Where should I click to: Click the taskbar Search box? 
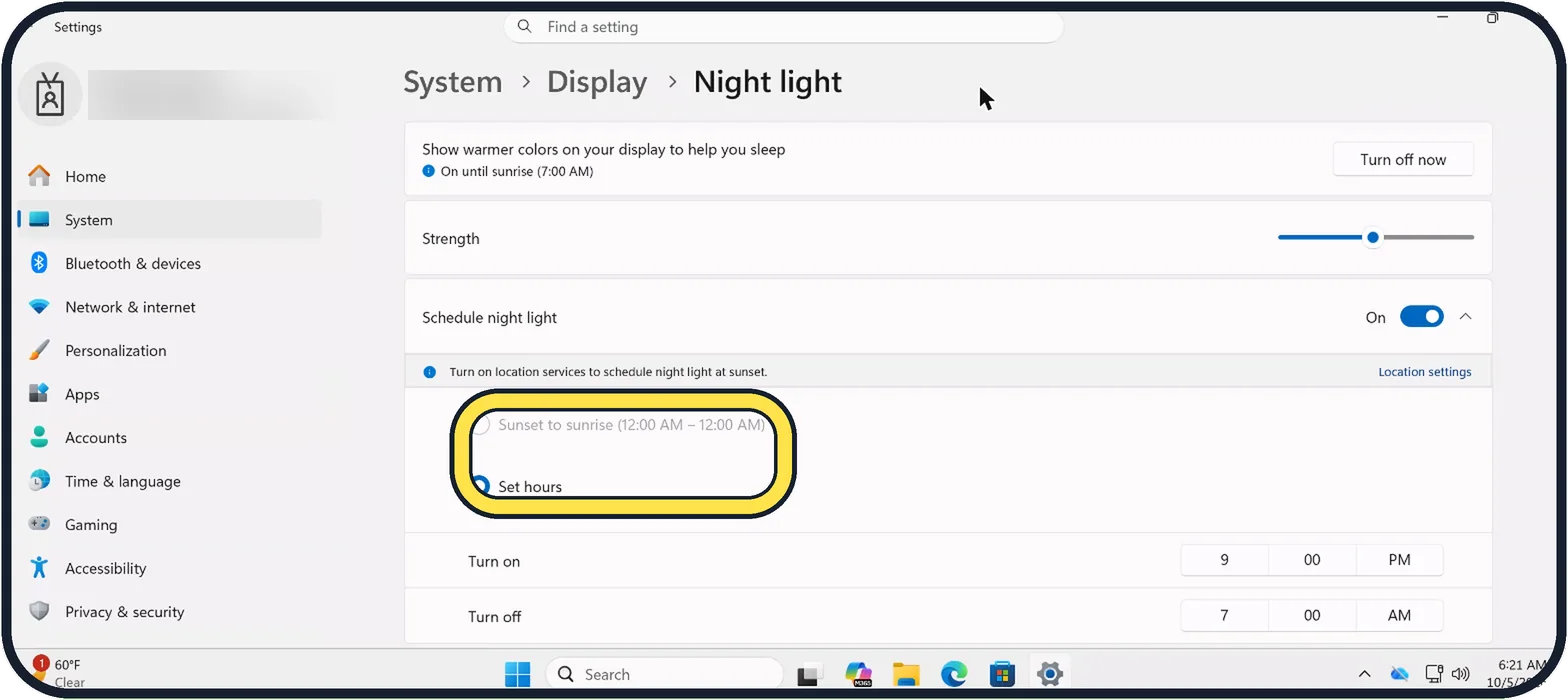(x=664, y=674)
